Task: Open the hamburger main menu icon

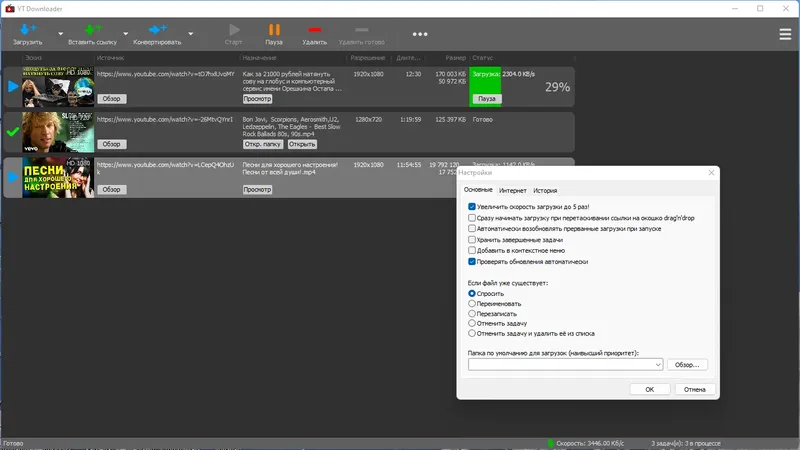Action: [785, 34]
